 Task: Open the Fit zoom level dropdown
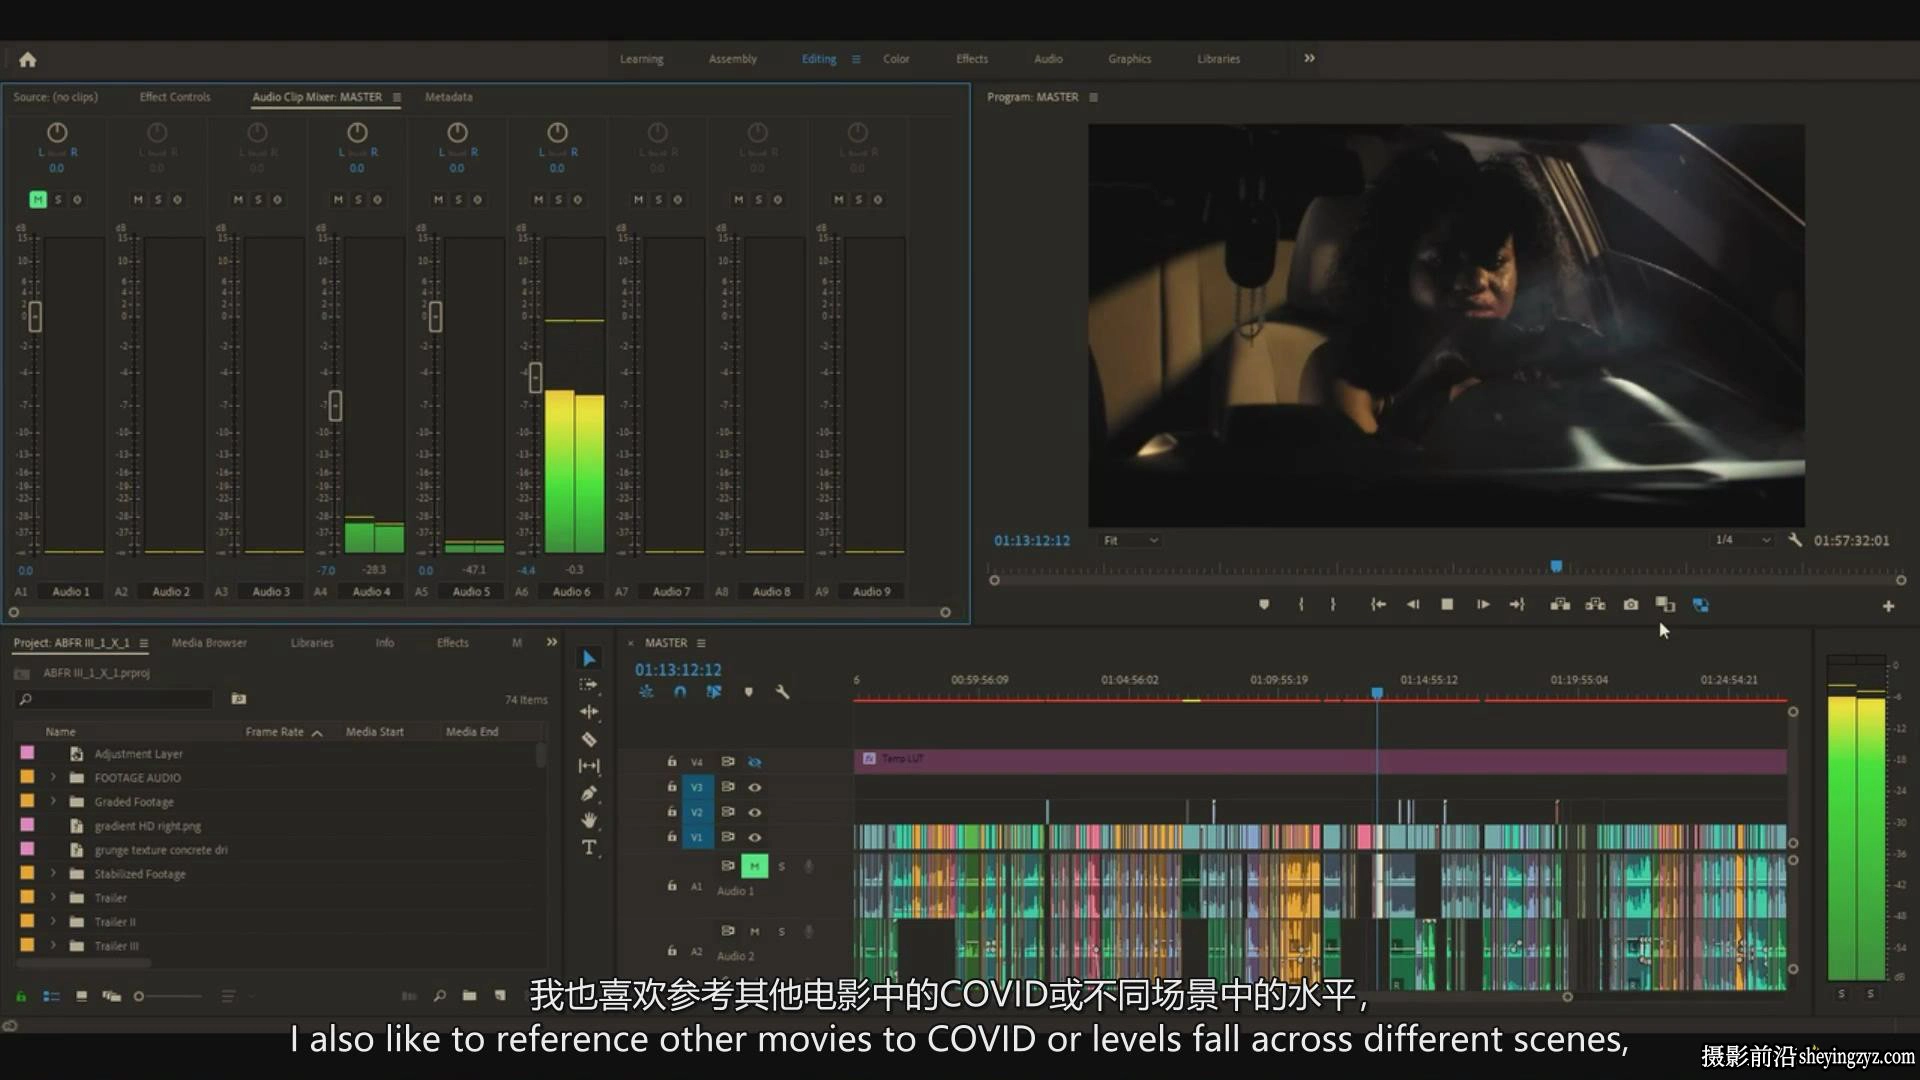coord(1131,540)
